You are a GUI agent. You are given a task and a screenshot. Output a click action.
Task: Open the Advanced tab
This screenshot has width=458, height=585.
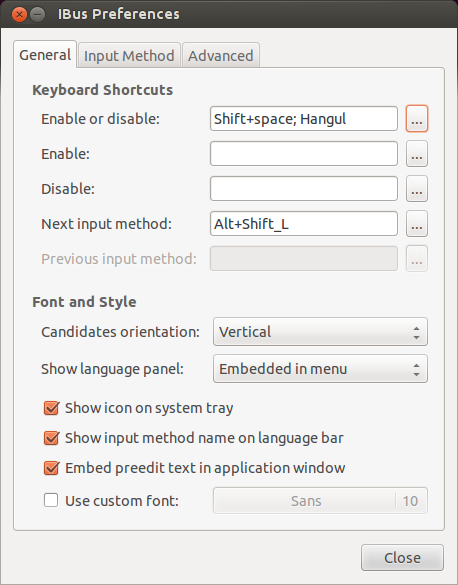tap(220, 56)
